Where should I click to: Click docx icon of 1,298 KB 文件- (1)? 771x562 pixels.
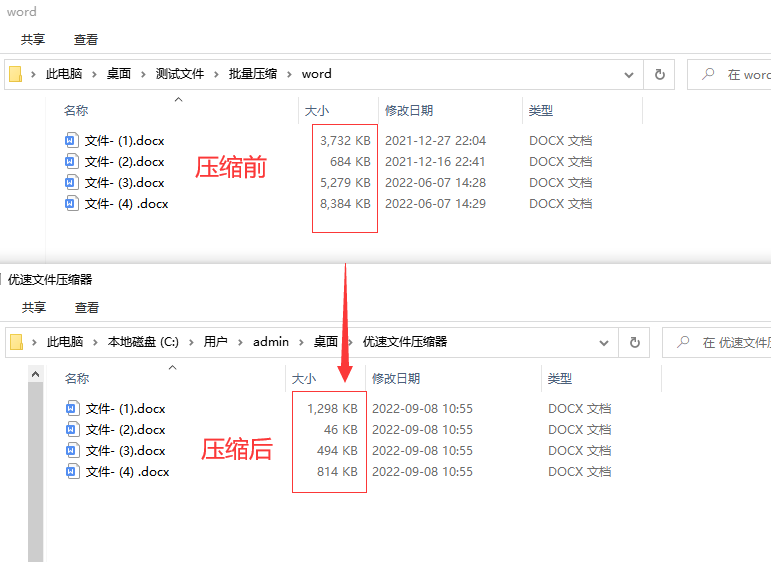72,408
